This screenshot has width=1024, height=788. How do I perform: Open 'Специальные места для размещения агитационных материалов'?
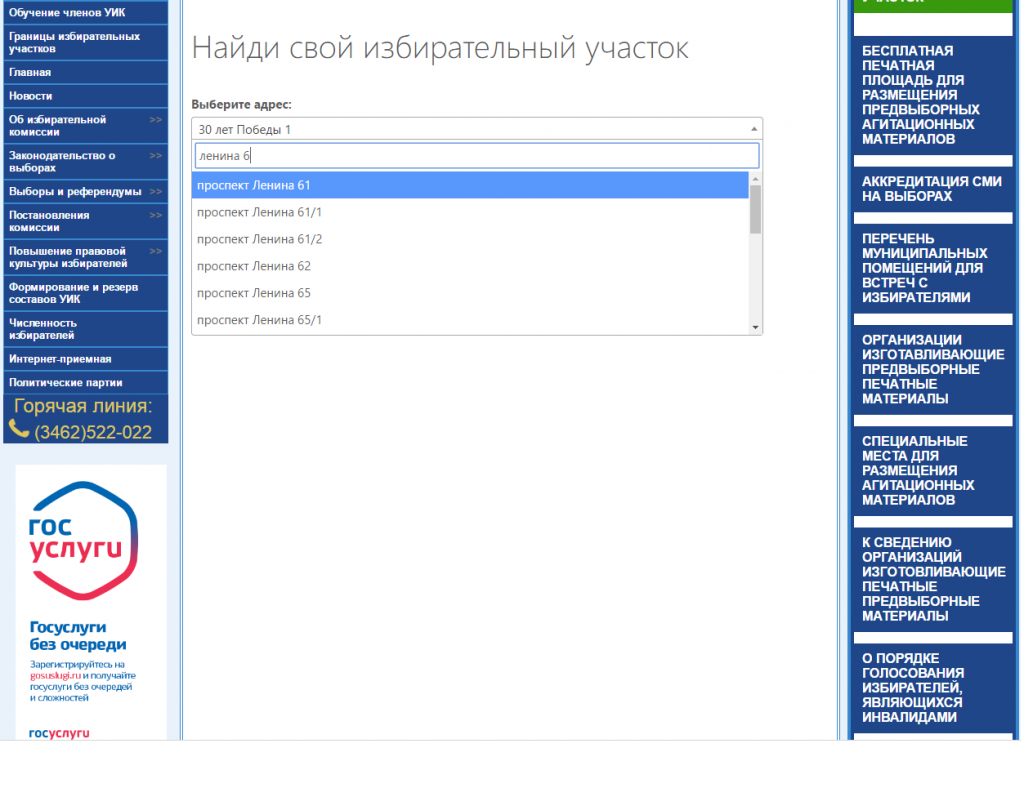pos(917,470)
